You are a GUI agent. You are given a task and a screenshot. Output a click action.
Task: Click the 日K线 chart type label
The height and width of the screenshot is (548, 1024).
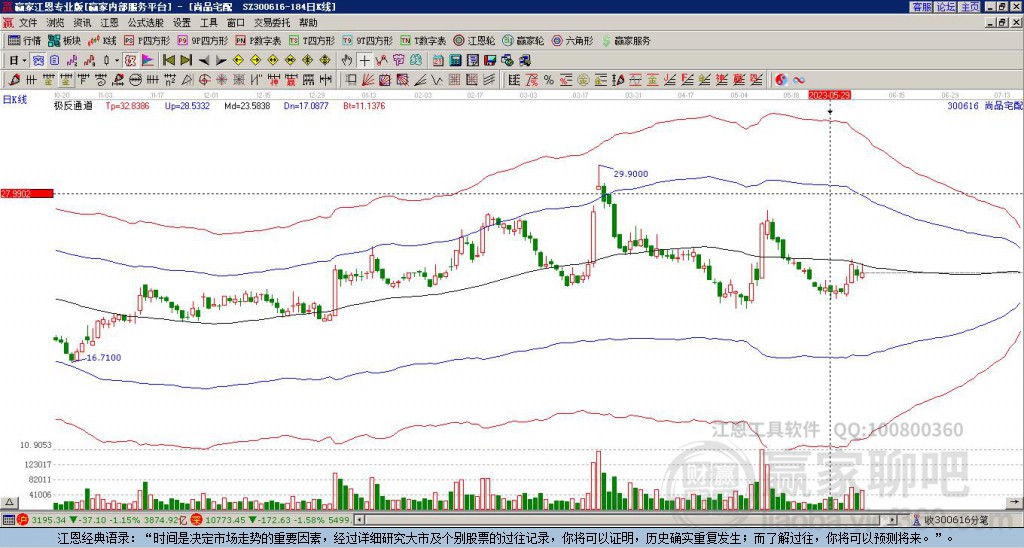point(15,99)
